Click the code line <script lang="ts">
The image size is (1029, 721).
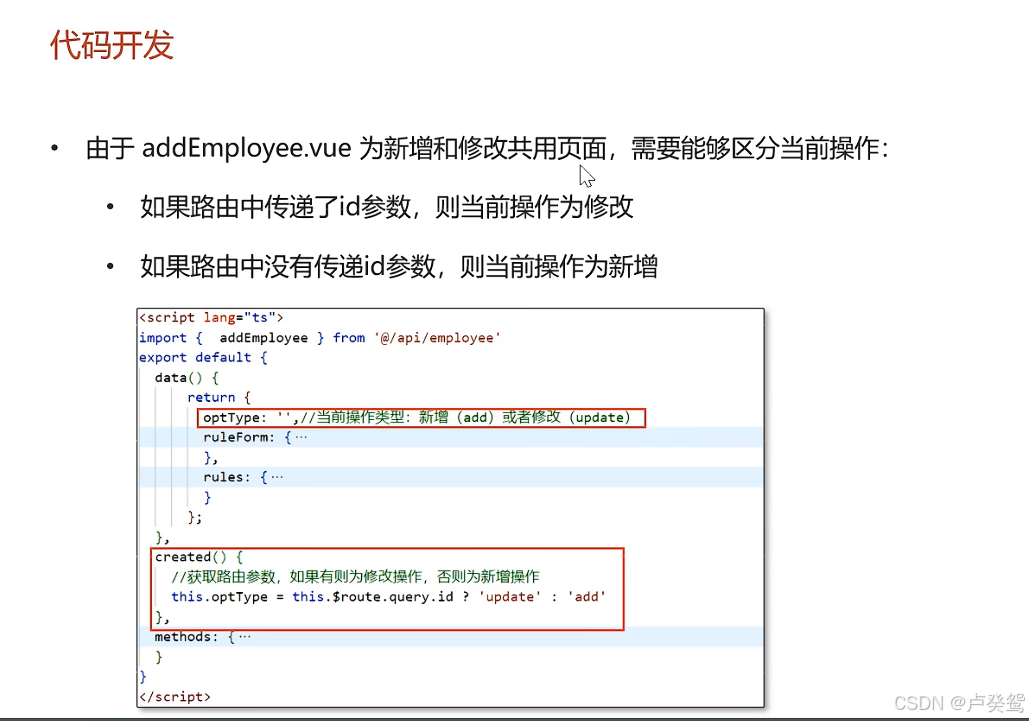211,318
